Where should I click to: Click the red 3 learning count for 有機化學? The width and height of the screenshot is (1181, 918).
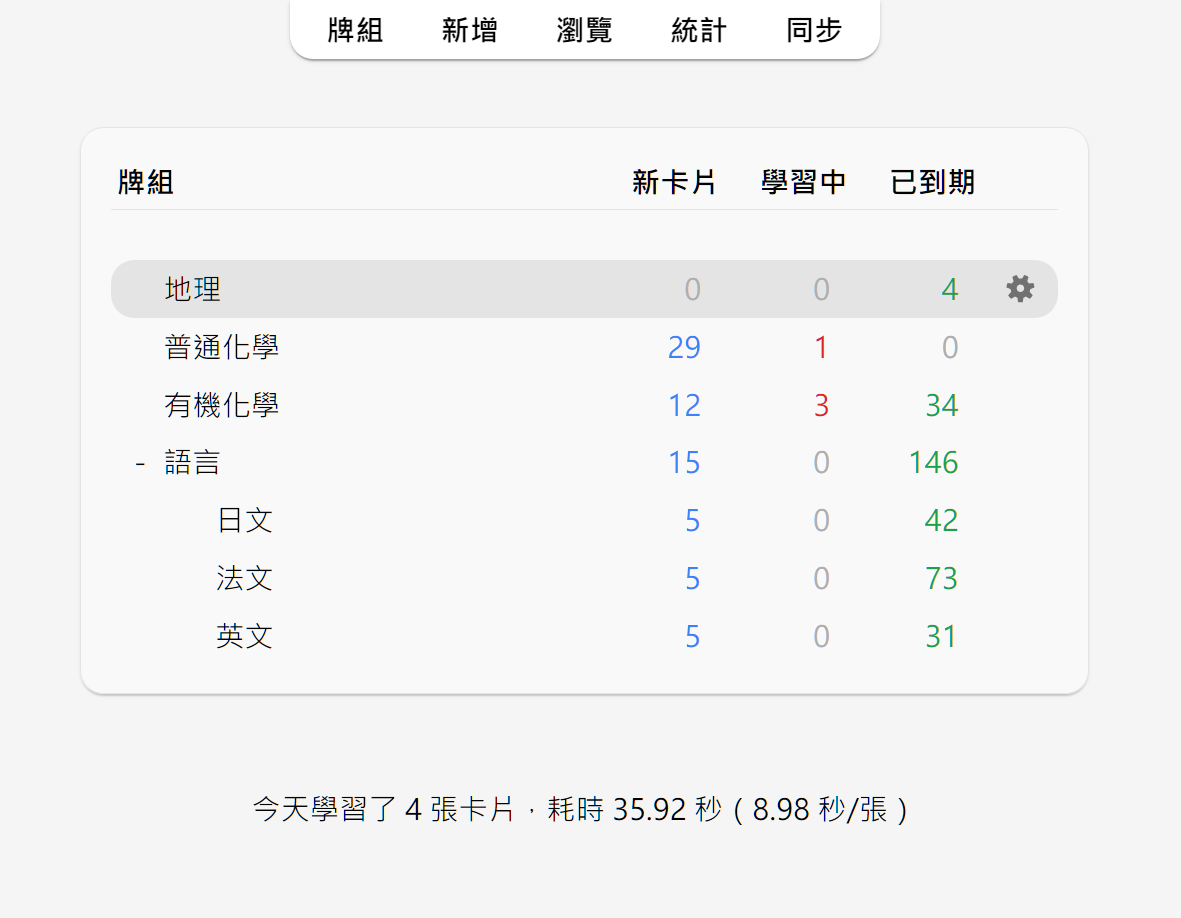tap(822, 405)
